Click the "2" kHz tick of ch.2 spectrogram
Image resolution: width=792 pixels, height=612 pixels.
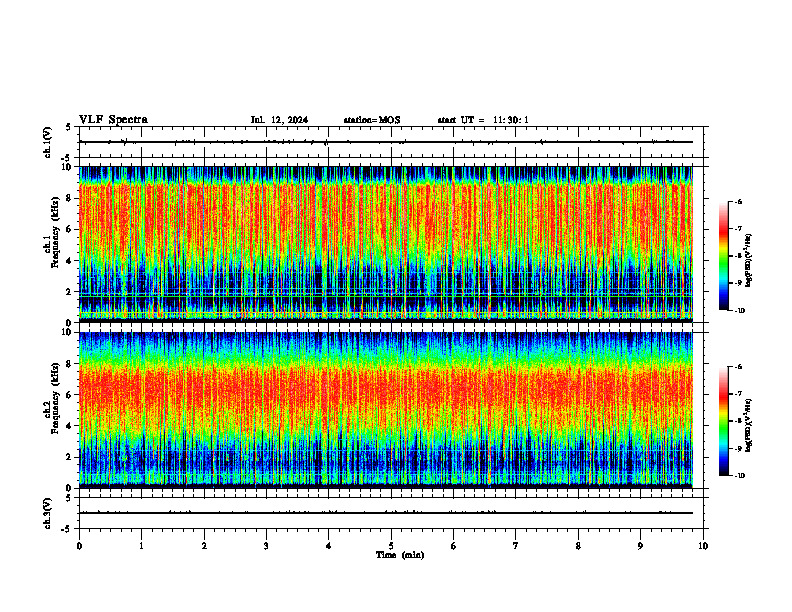click(70, 457)
